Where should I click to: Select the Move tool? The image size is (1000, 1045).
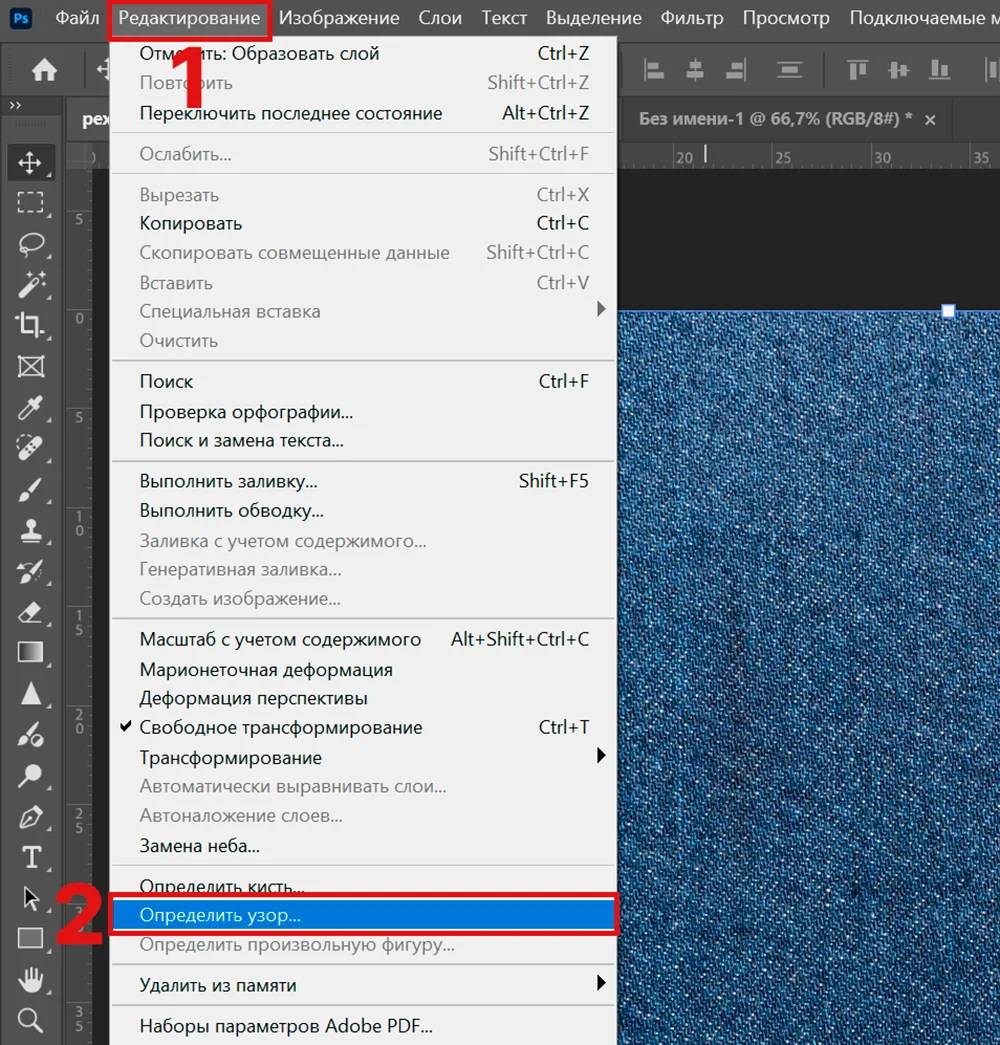pos(30,163)
